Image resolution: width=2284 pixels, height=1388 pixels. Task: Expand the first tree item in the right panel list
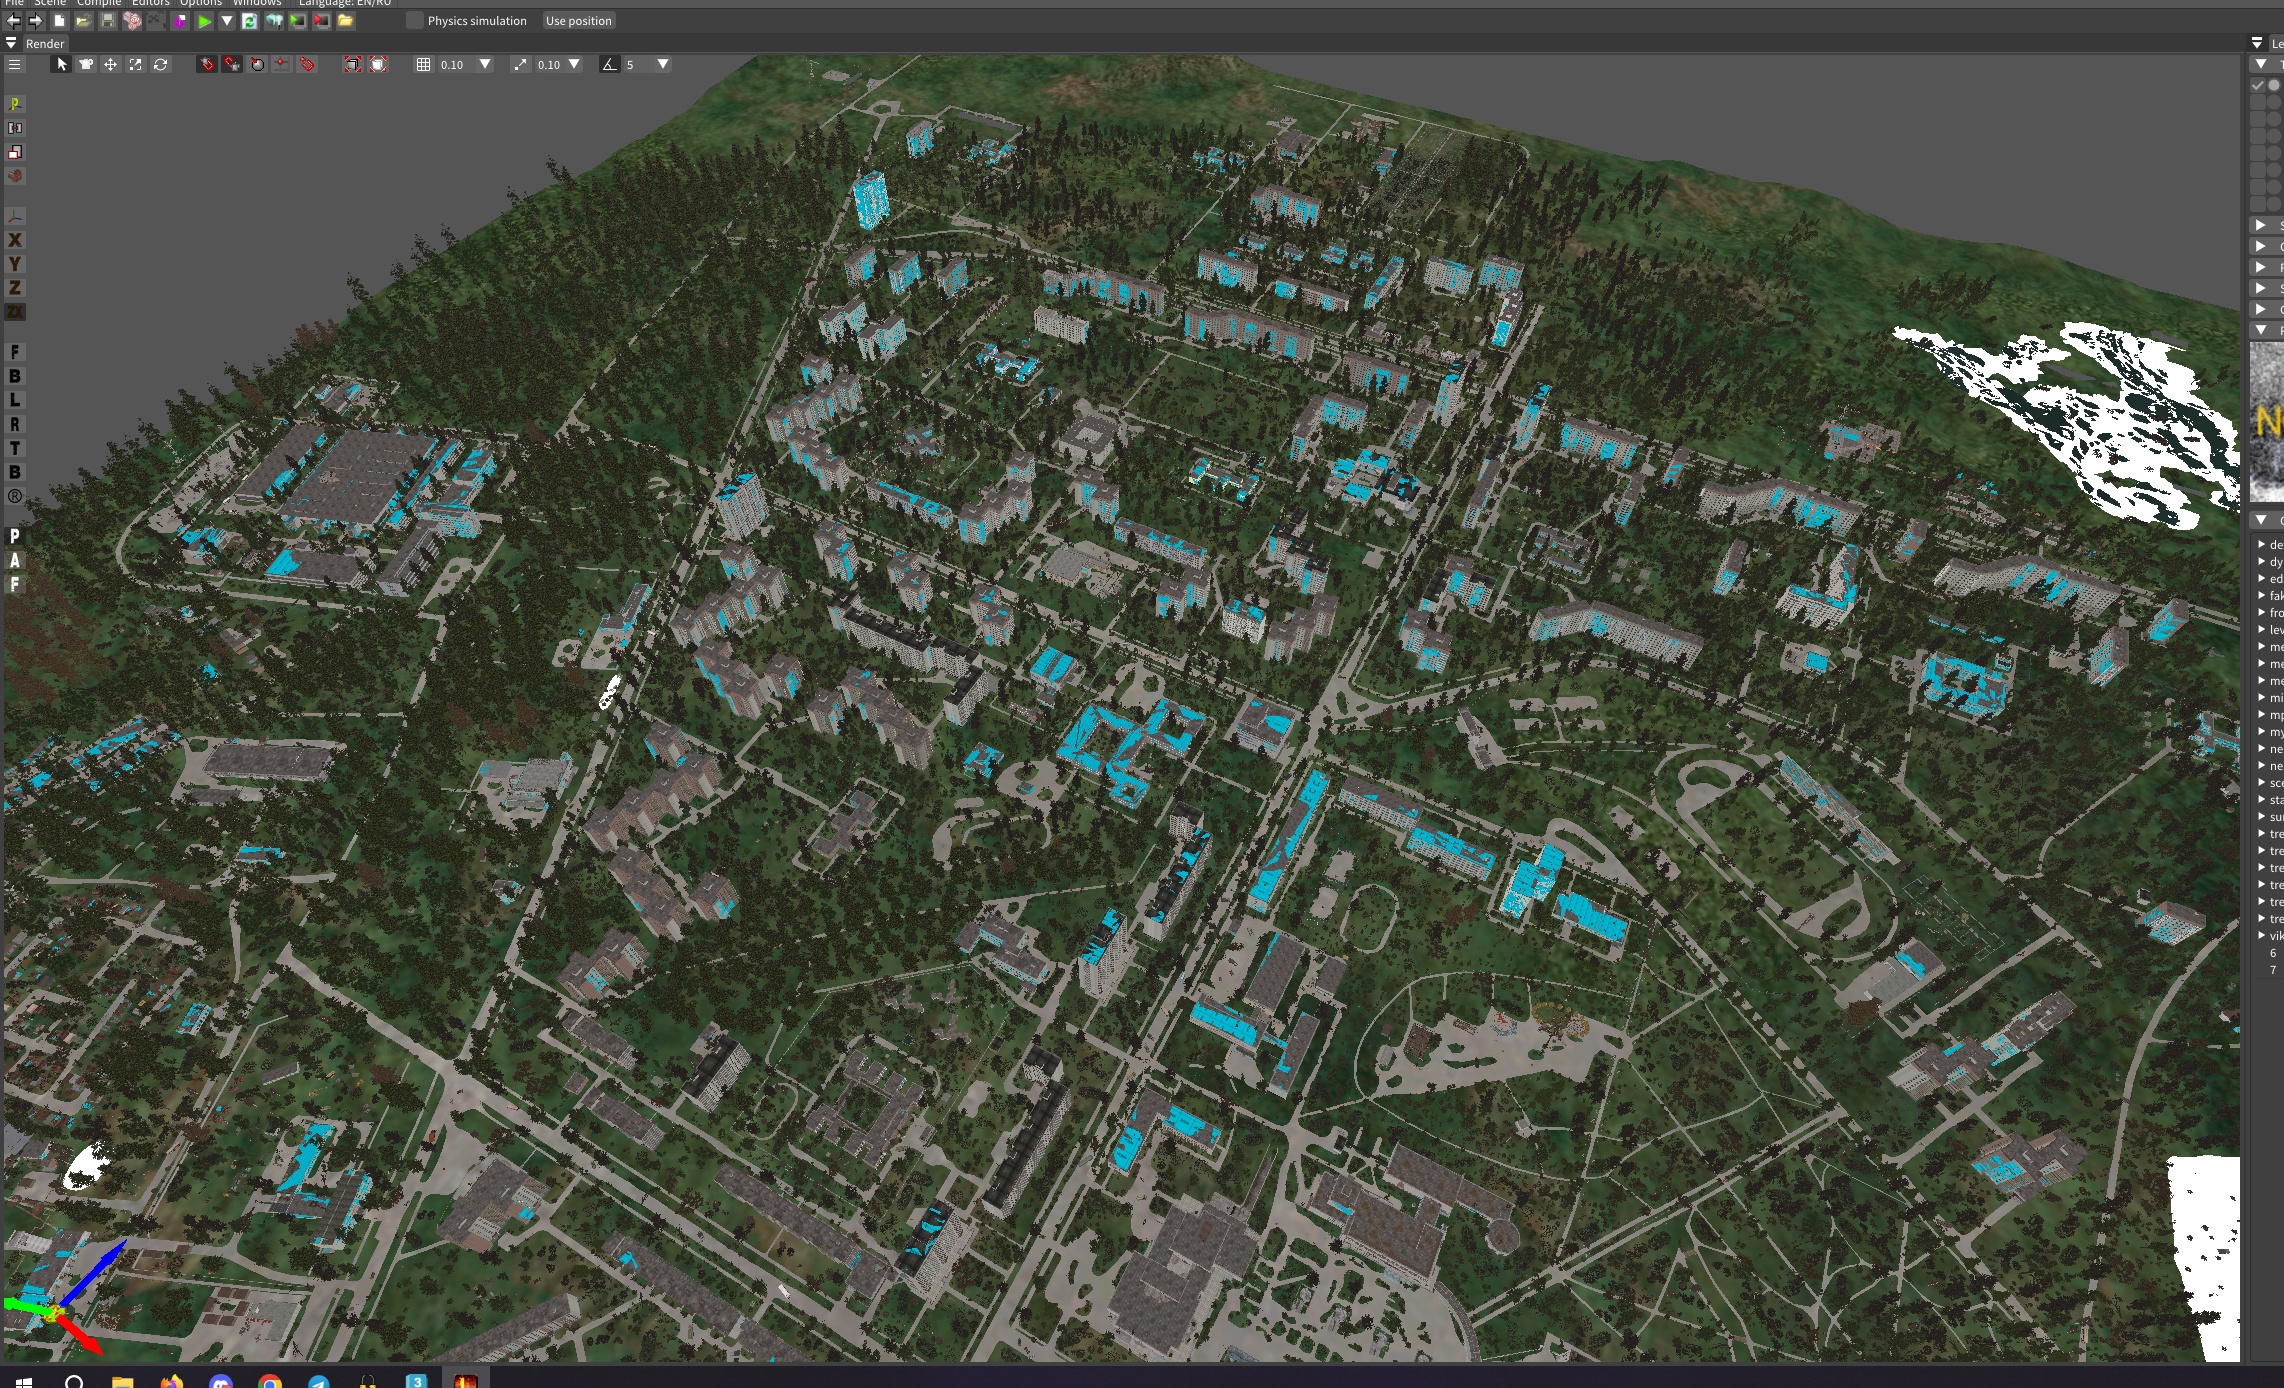coord(2262,545)
